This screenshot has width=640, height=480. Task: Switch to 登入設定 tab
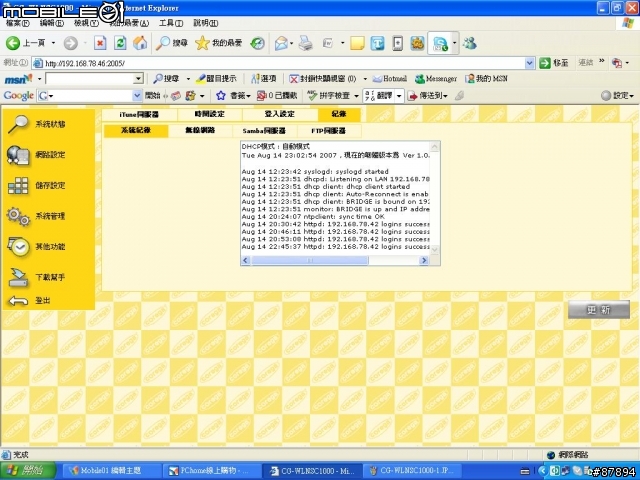280,114
